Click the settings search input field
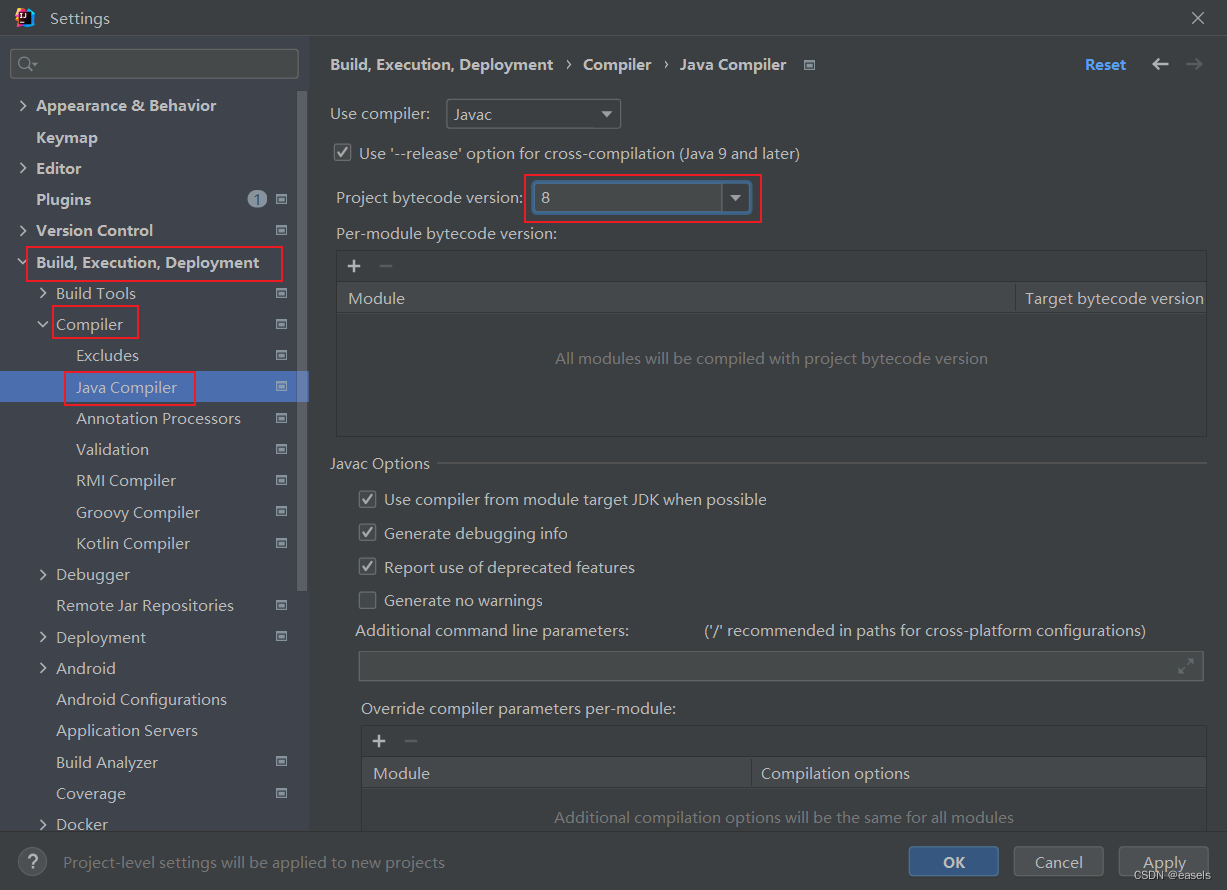 pyautogui.click(x=155, y=64)
